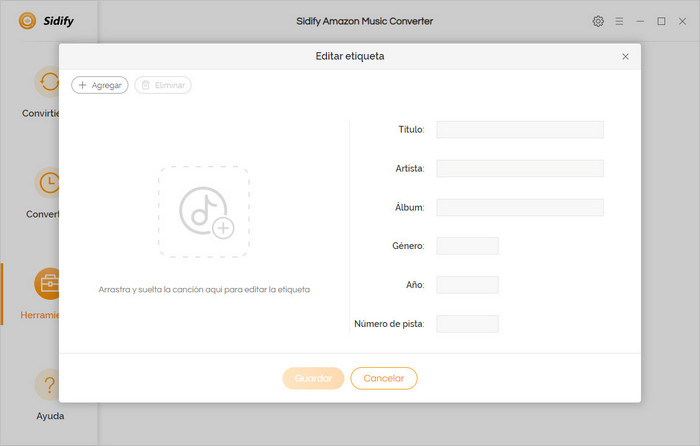Click the Guardar button

click(x=313, y=378)
